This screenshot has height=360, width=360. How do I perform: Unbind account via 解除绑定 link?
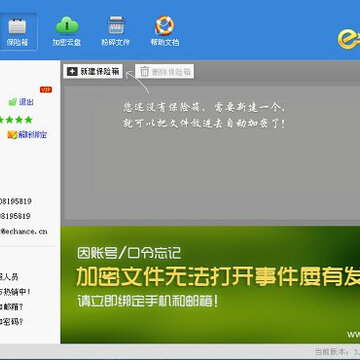(33, 135)
